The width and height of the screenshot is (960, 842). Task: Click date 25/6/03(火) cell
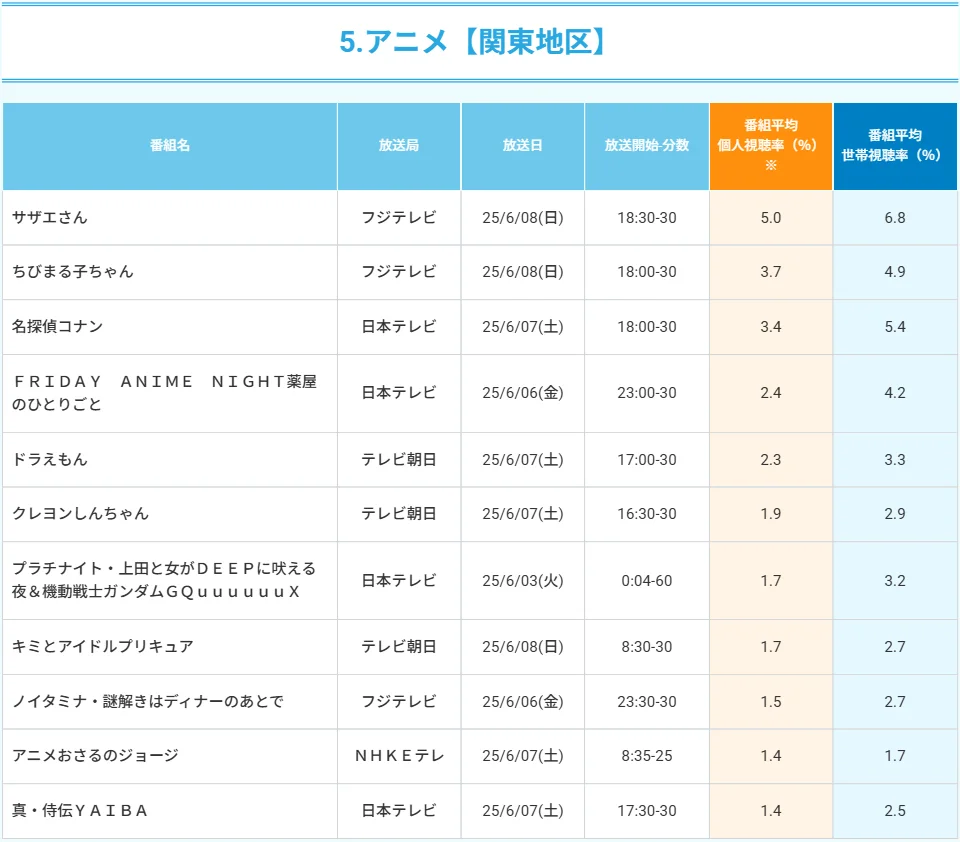click(x=522, y=580)
